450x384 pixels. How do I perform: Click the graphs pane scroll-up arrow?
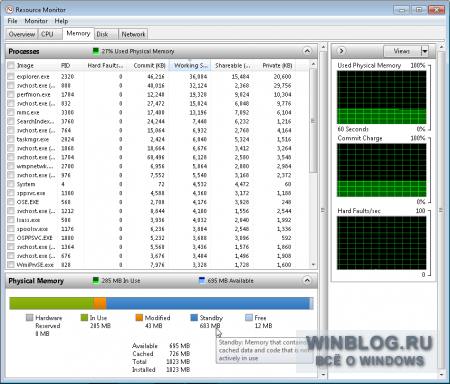pos(441,47)
